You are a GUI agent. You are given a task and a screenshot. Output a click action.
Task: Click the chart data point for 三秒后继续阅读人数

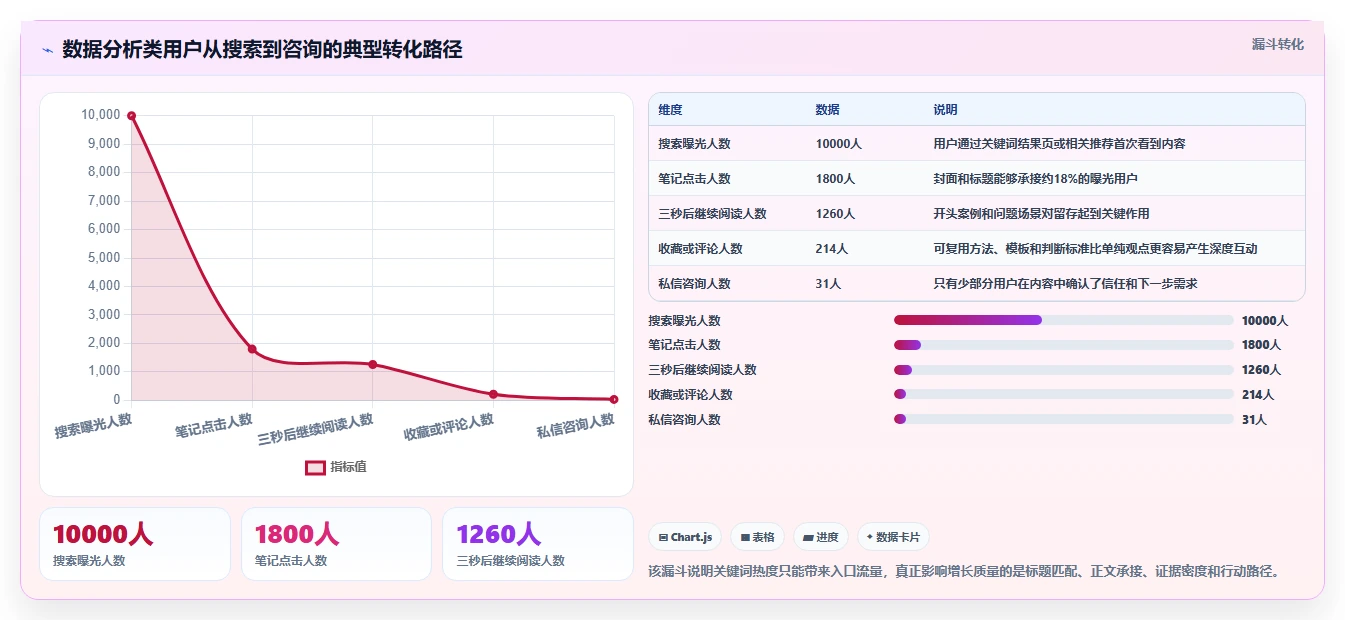(373, 364)
